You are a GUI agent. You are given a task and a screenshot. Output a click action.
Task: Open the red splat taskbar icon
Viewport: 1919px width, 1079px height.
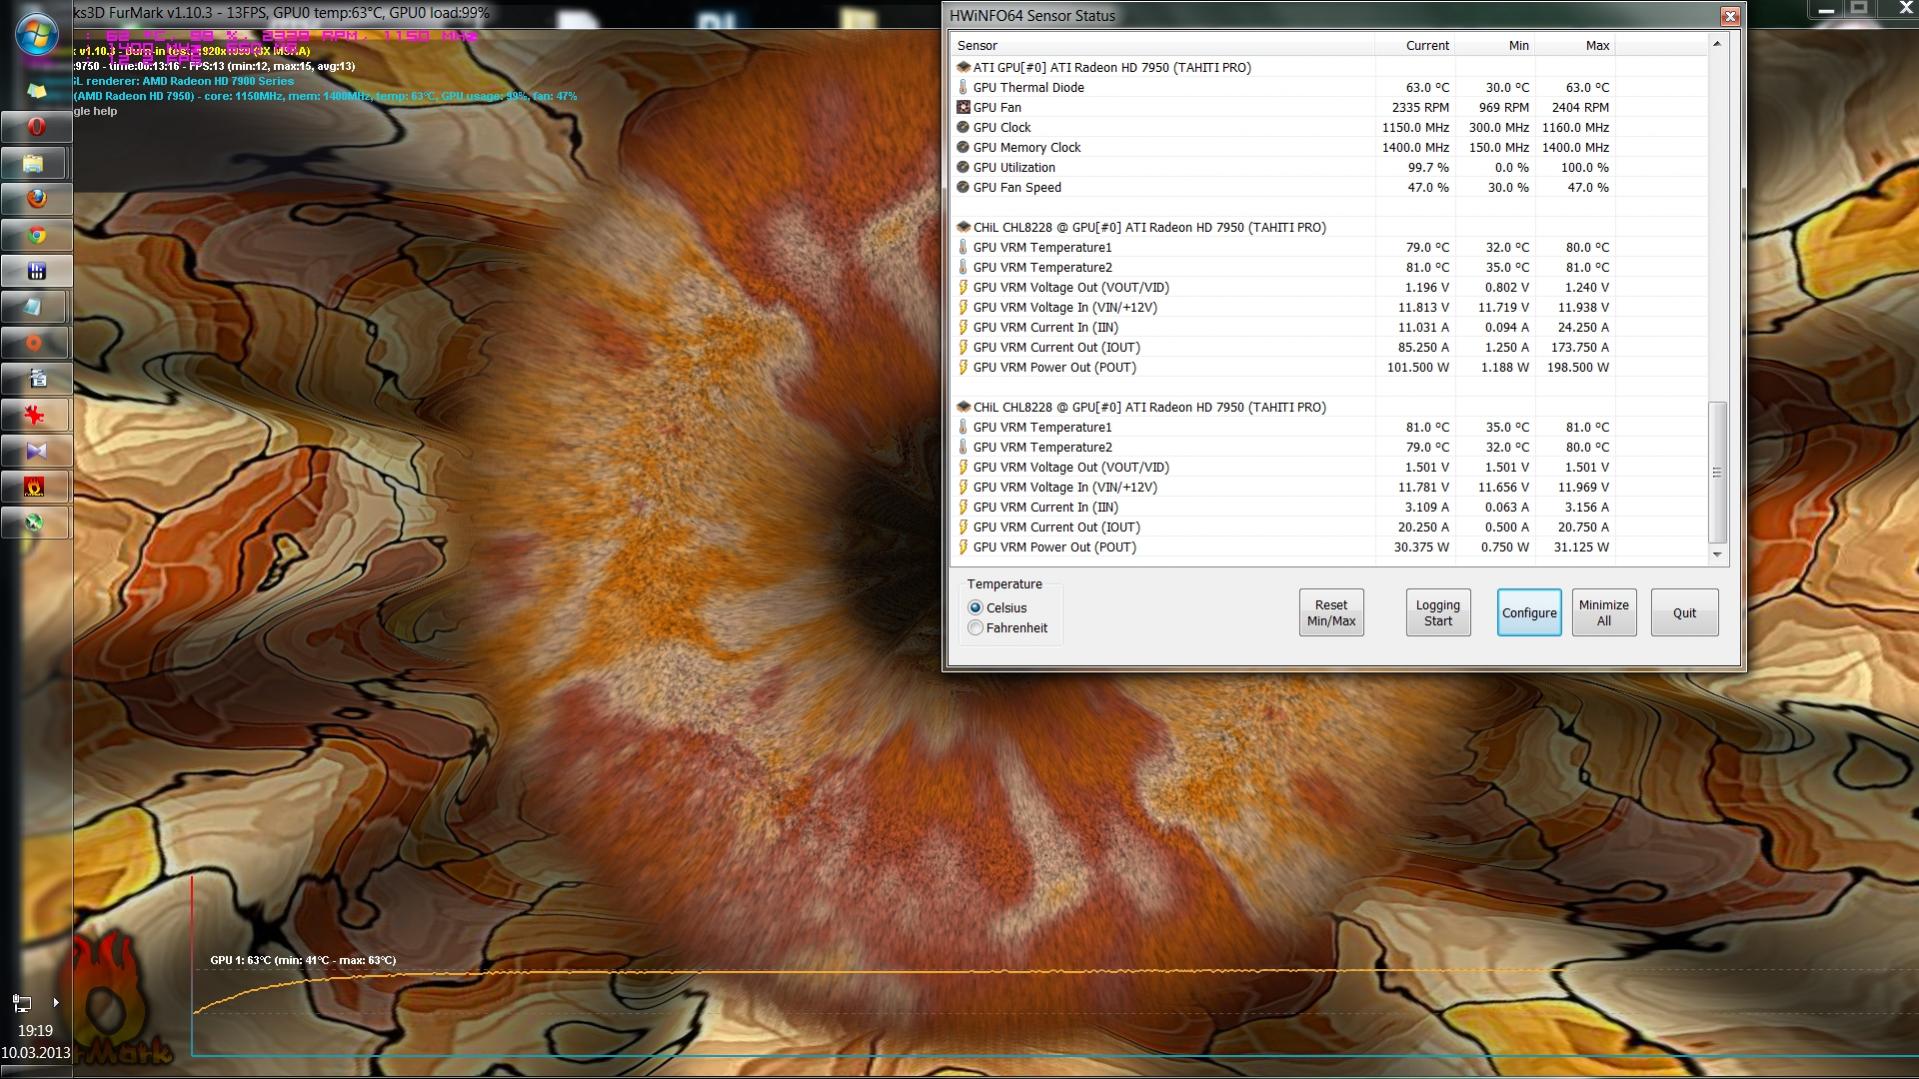[36, 415]
